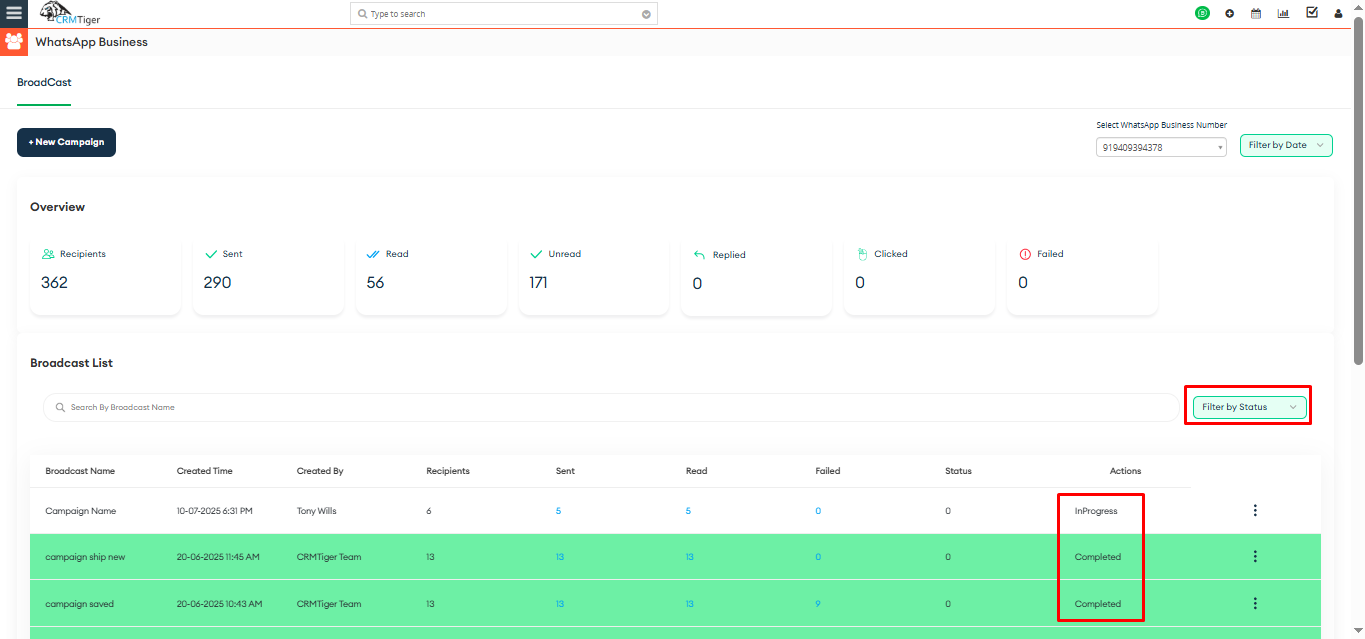
Task: Select the 'campaign ship new' broadcast name
Action: 85,557
